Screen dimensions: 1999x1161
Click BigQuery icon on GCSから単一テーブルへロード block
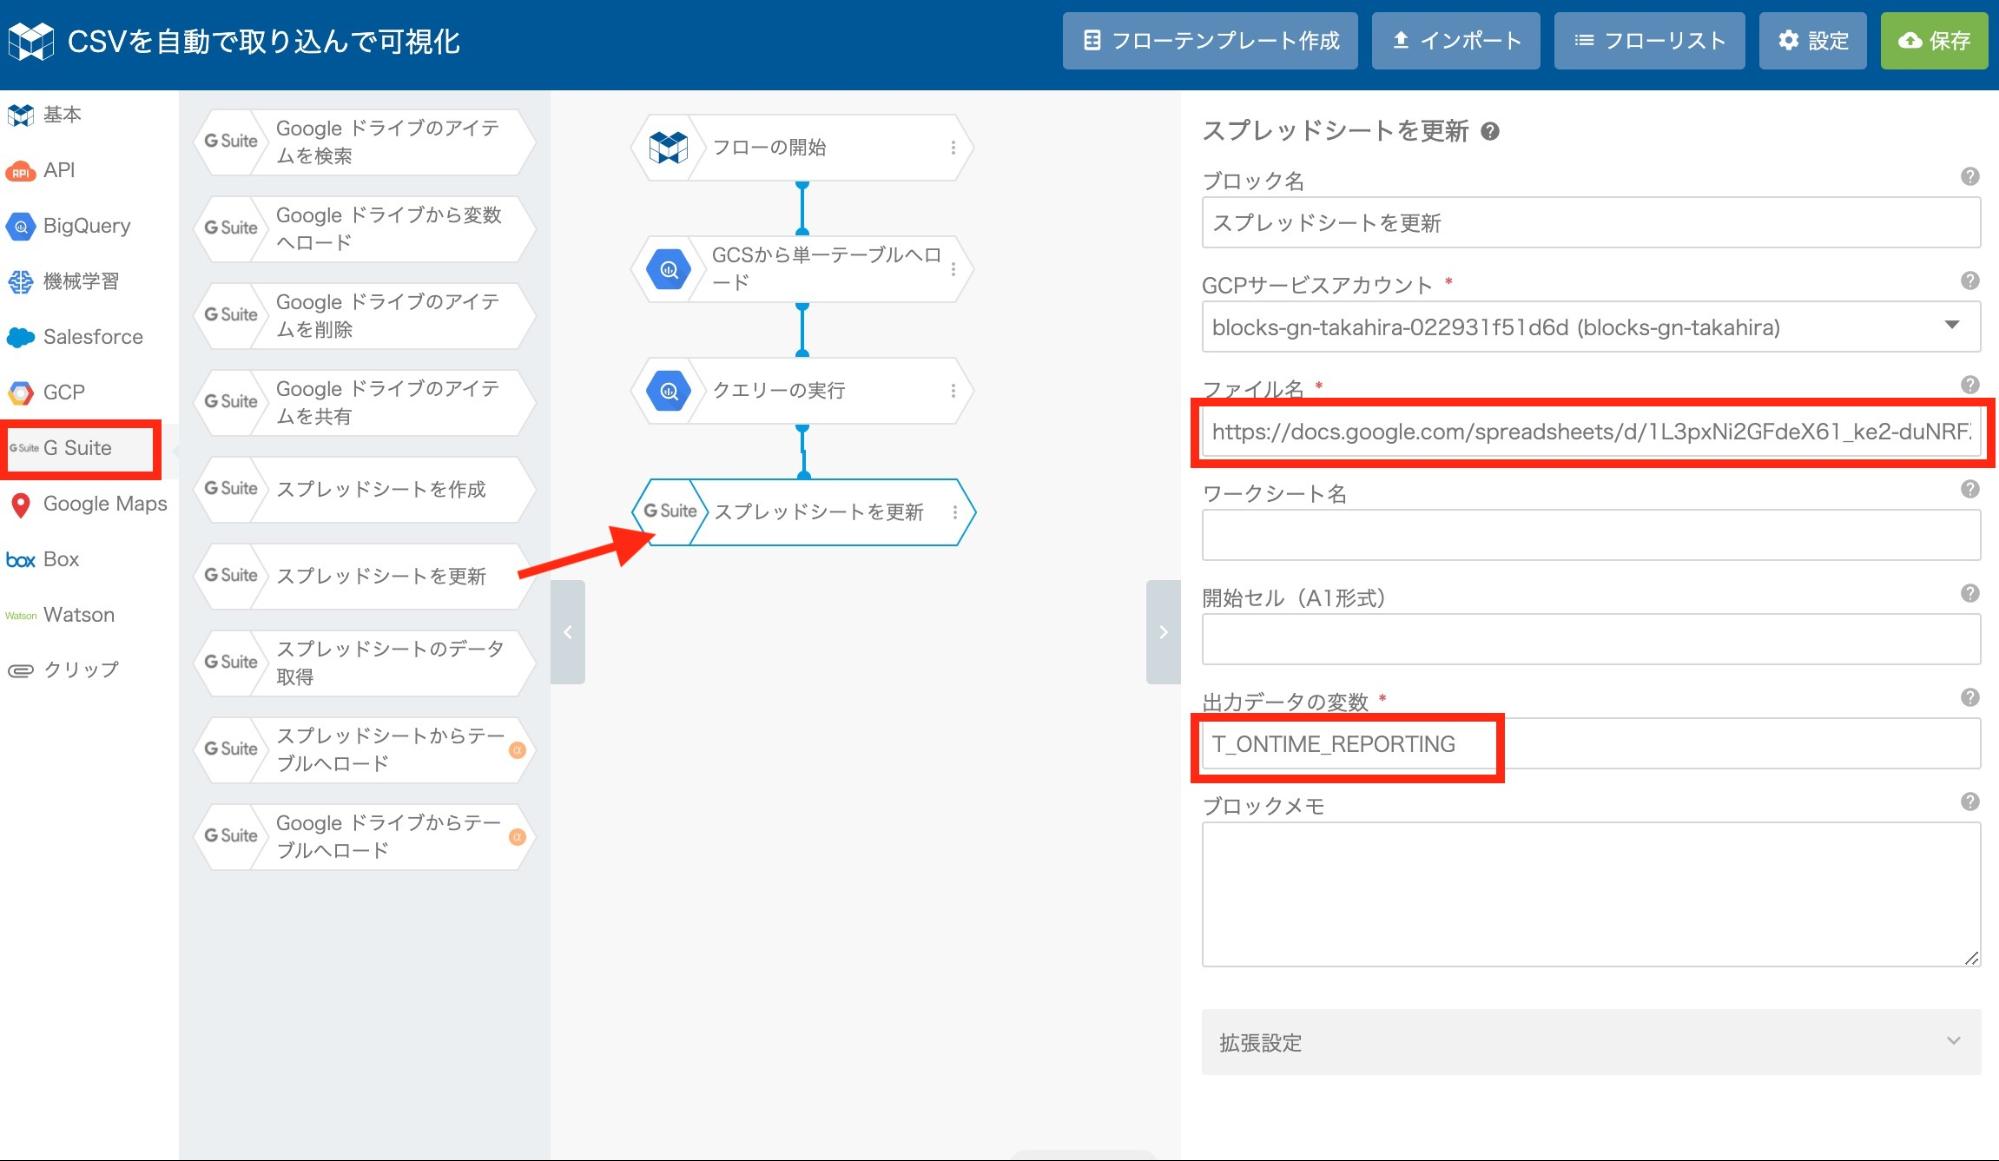click(x=668, y=269)
